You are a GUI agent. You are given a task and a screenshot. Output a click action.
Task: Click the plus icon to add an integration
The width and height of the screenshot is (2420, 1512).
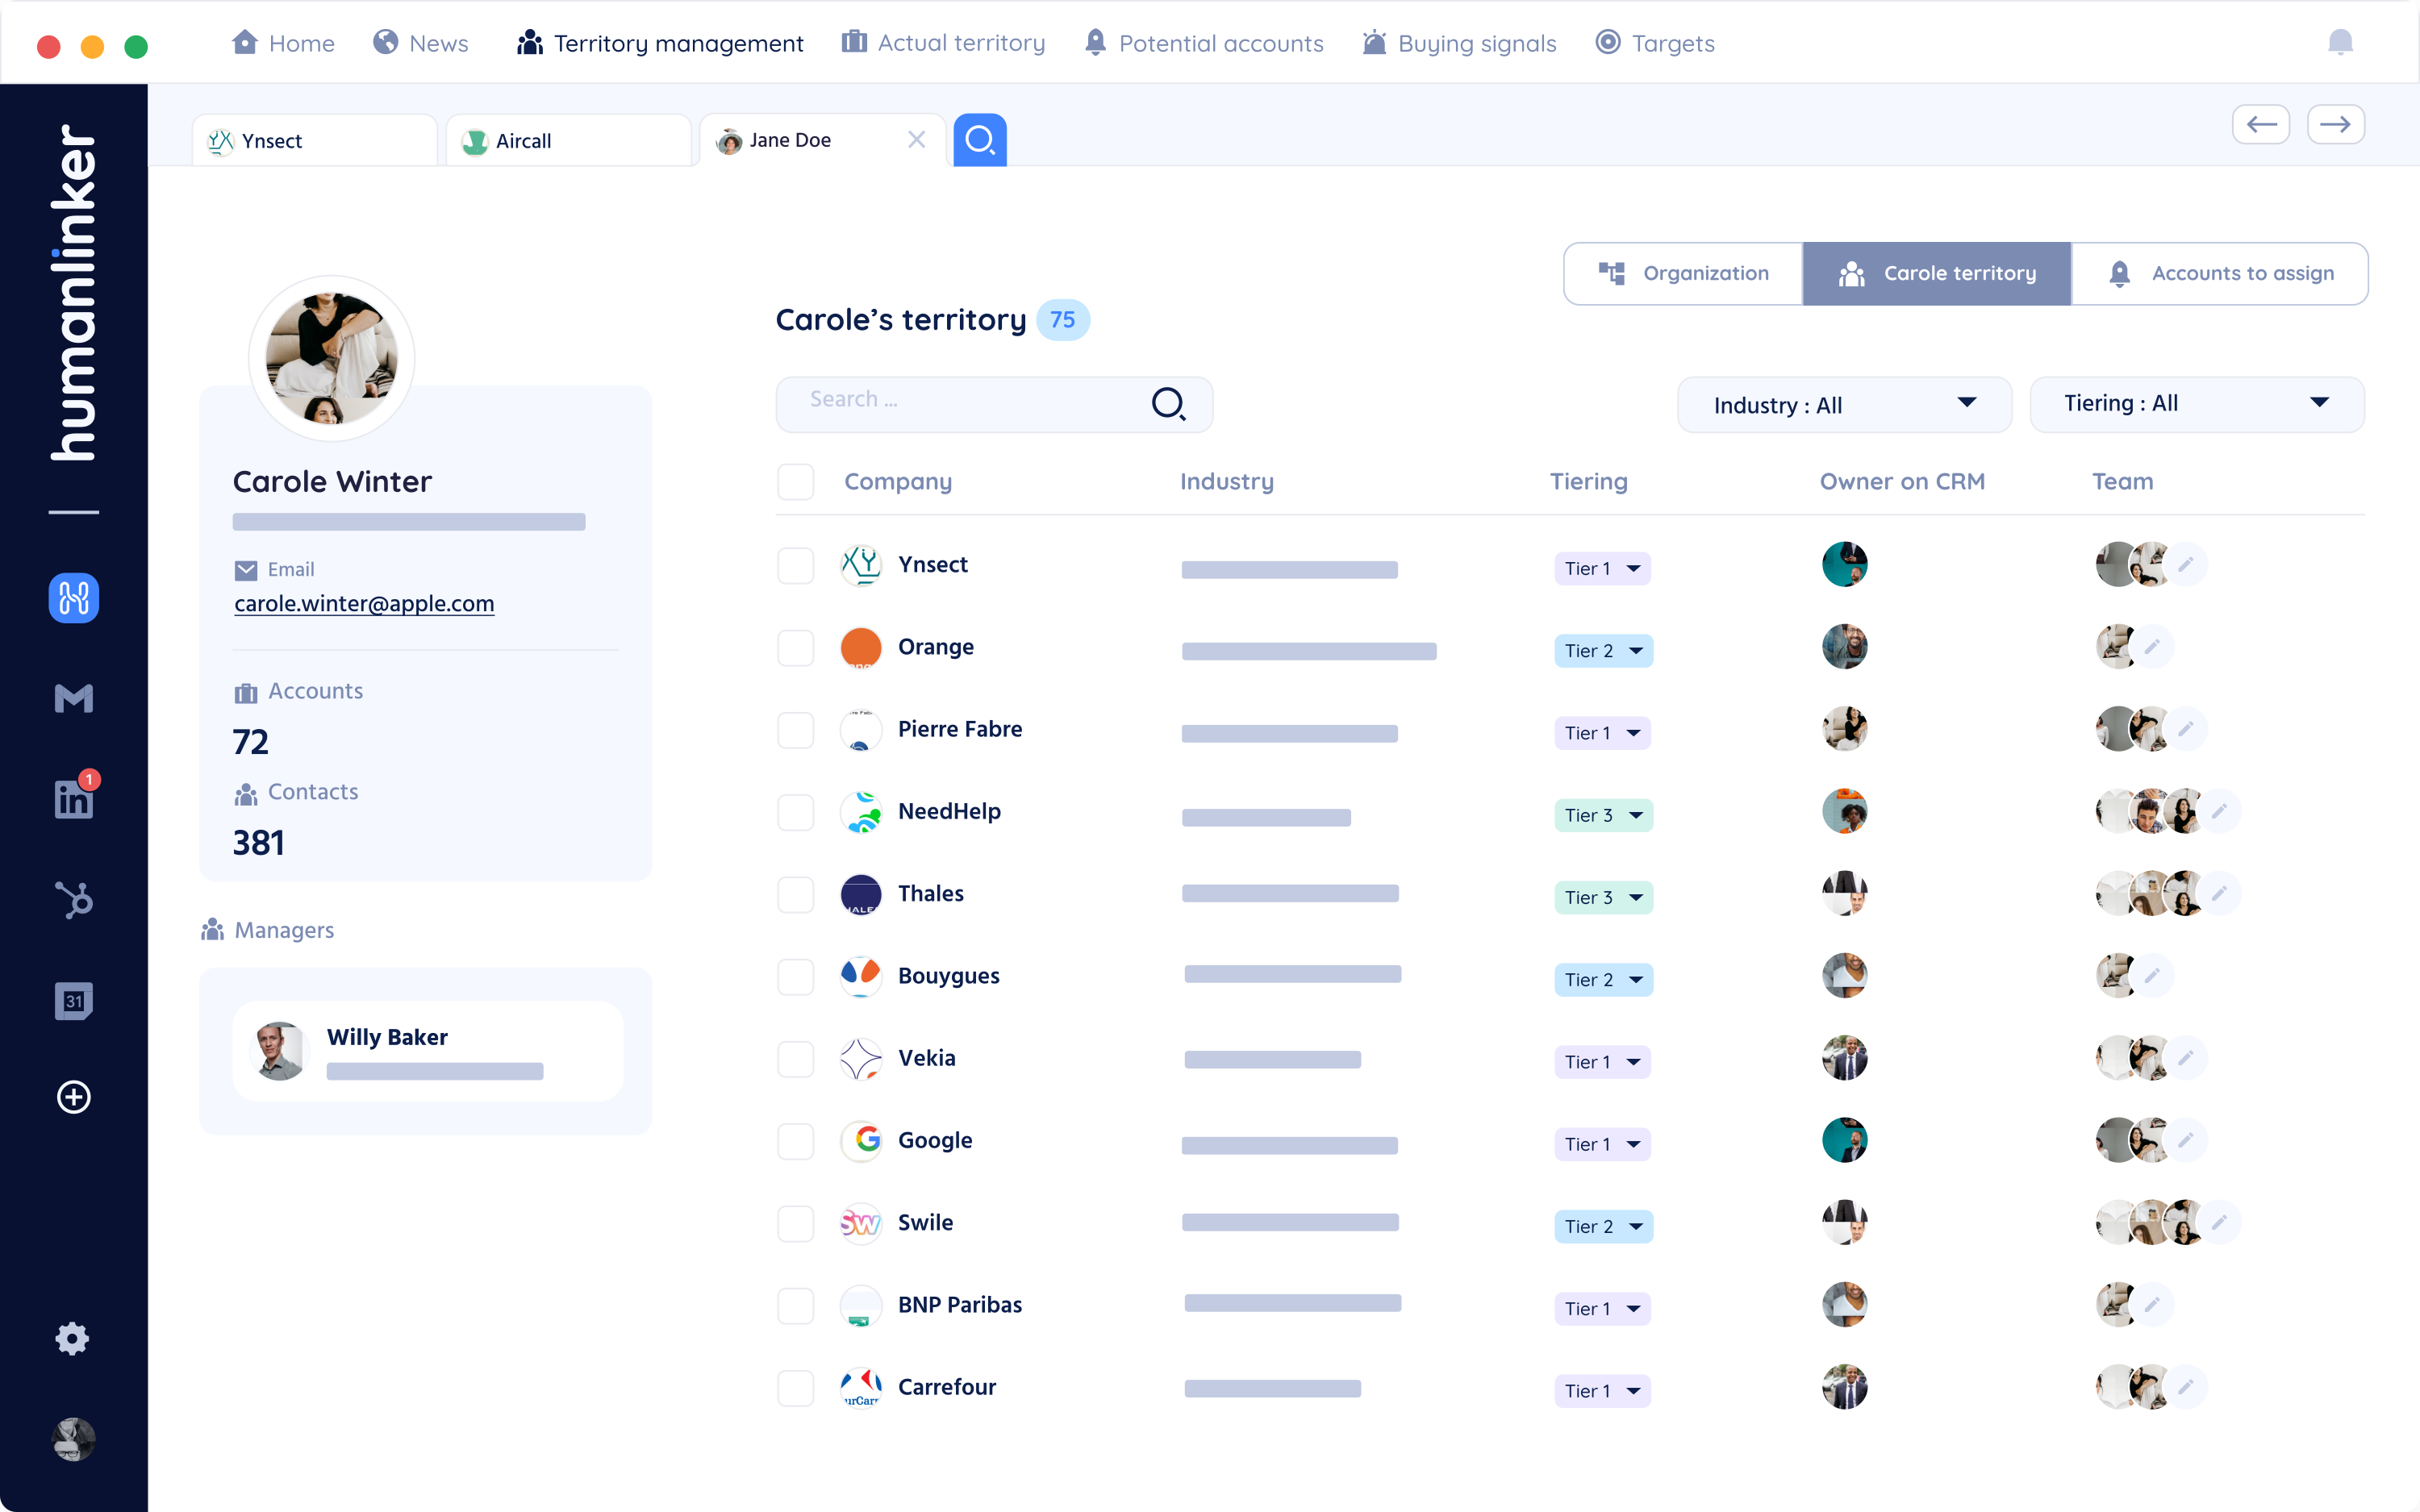73,1097
